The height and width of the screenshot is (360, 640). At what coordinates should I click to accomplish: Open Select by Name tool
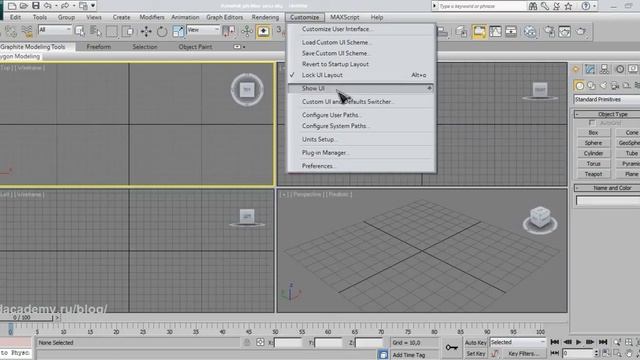click(96, 31)
